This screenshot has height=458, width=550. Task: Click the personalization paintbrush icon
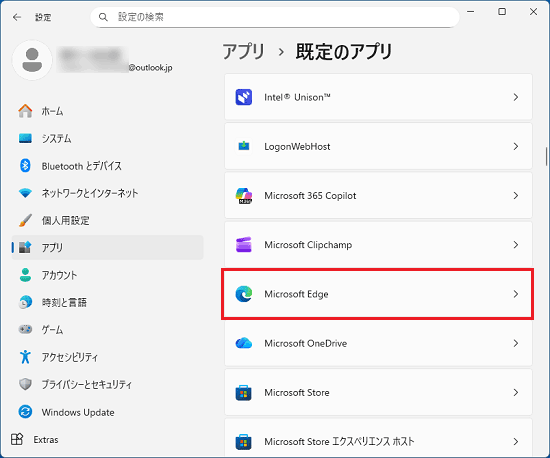point(25,220)
